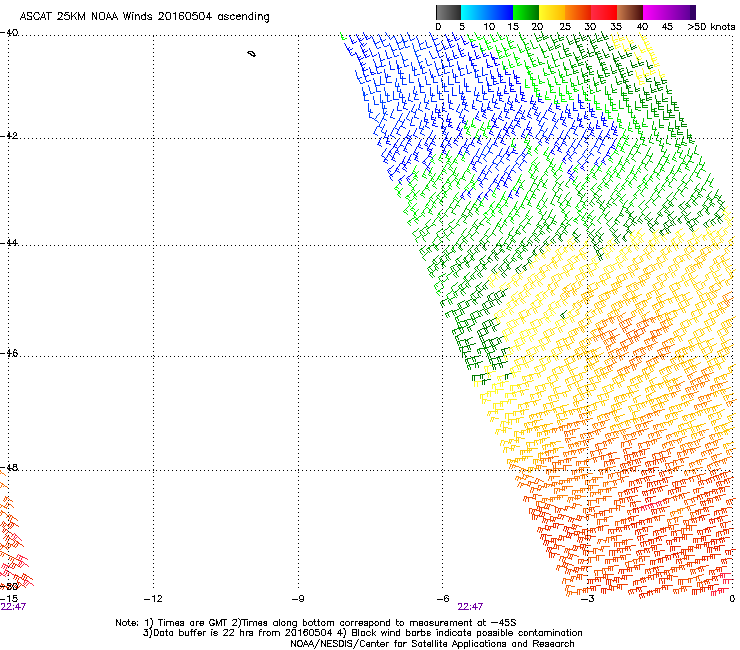Click the '>50 knots' legend label

(711, 27)
